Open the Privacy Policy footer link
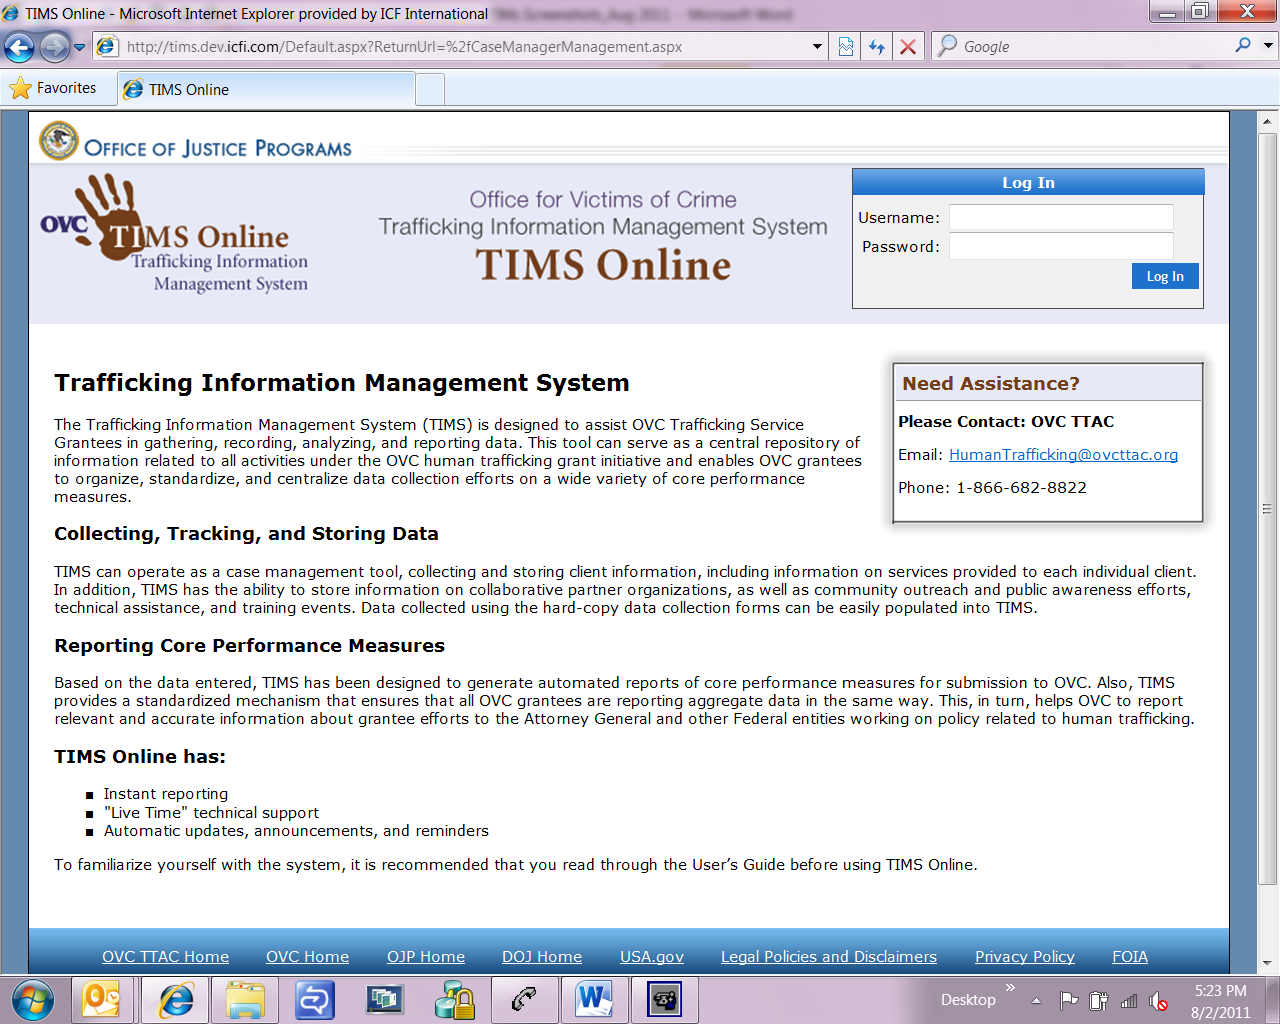Viewport: 1280px width, 1024px height. [x=1025, y=957]
